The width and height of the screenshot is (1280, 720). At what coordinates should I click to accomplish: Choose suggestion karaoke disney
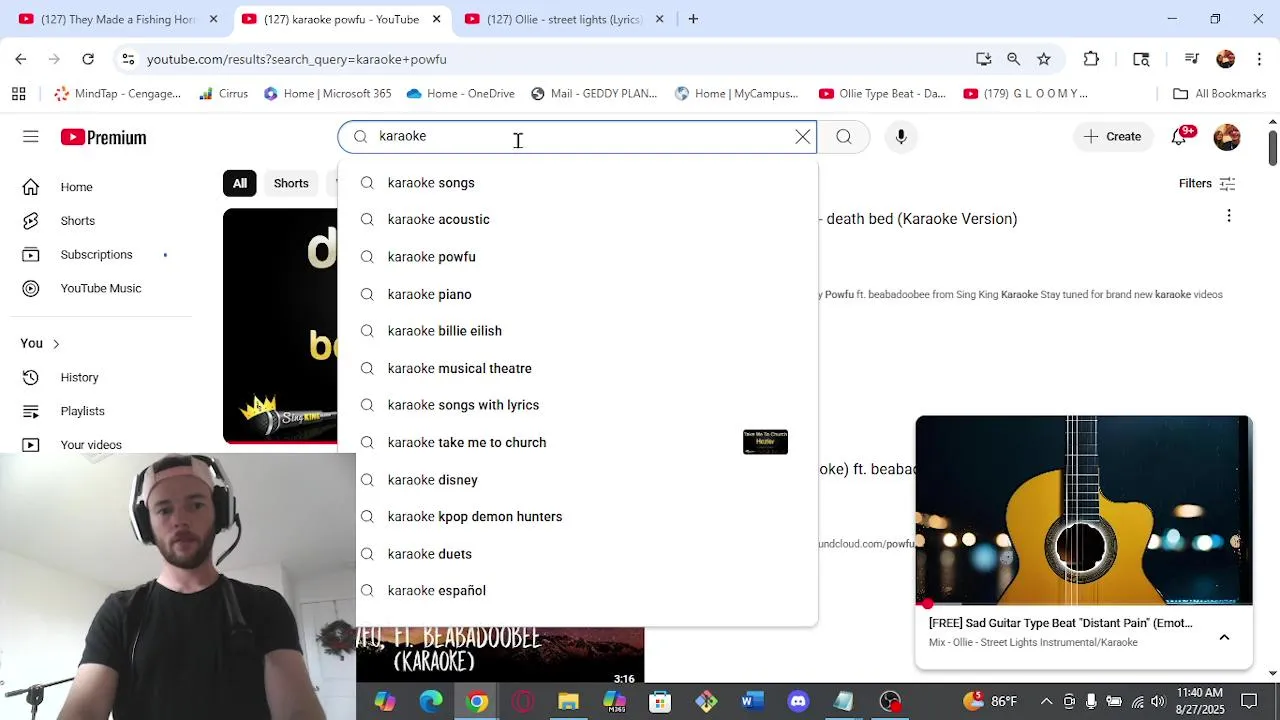[x=577, y=480]
